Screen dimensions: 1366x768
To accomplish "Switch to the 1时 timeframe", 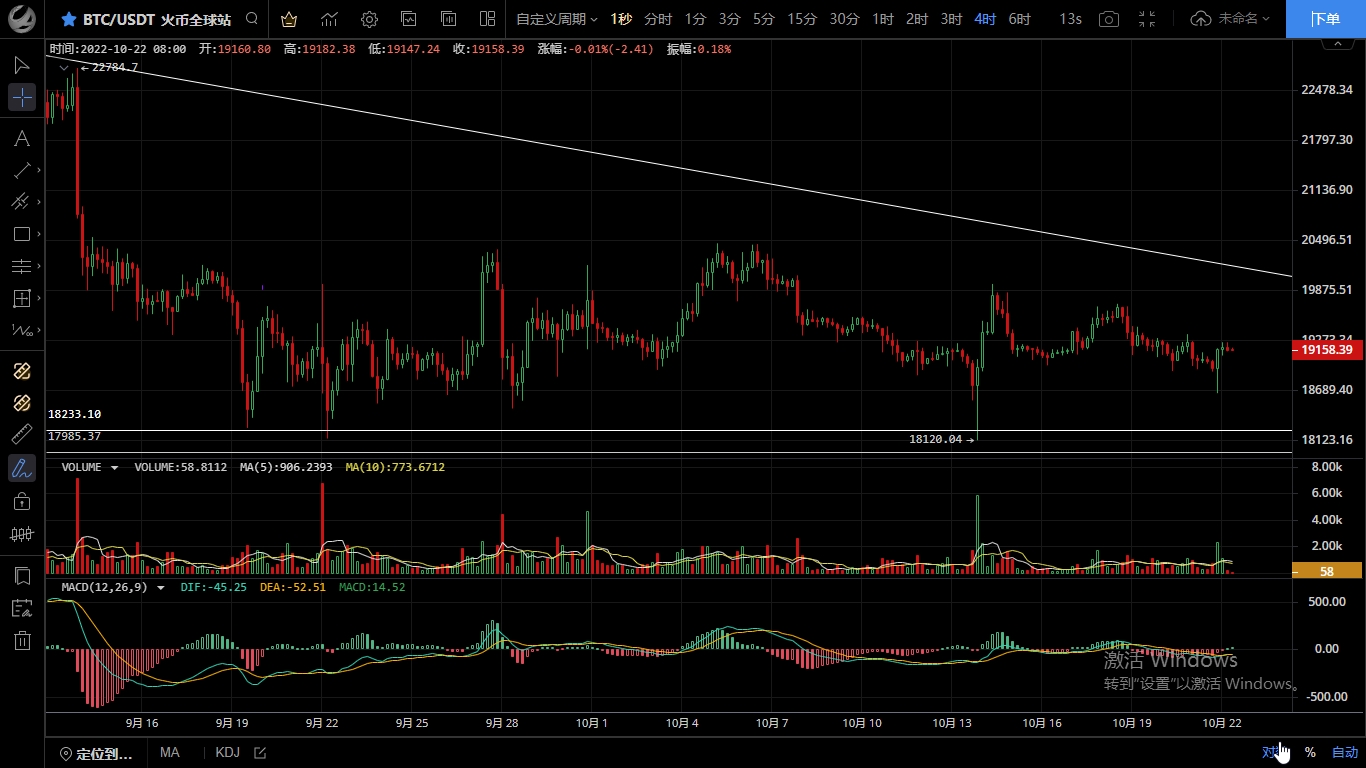I will click(882, 19).
